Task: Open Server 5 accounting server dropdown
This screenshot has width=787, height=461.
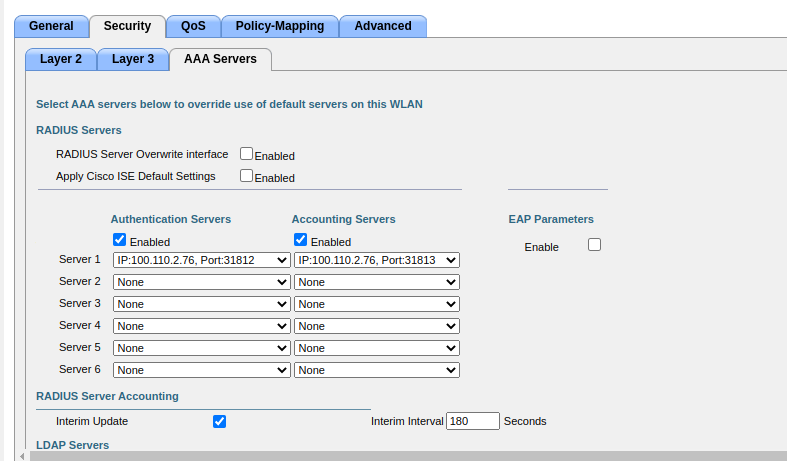Action: [377, 348]
